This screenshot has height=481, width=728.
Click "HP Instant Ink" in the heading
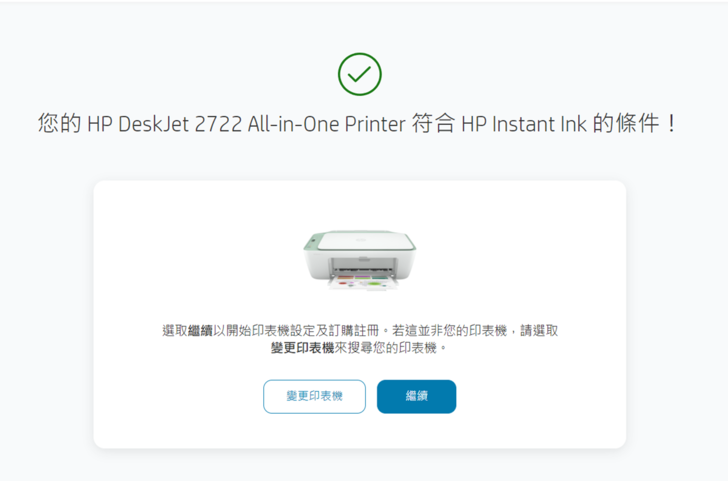coord(525,125)
